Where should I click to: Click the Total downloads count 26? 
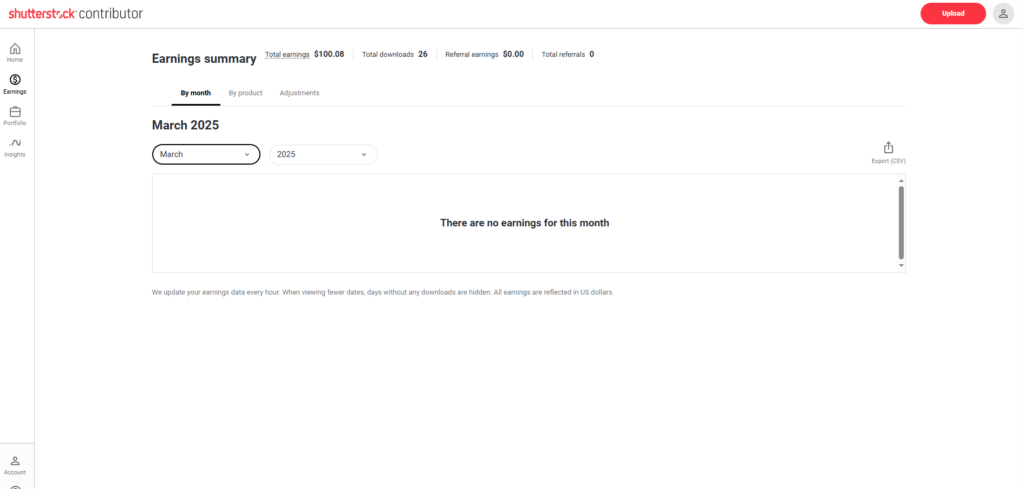423,54
